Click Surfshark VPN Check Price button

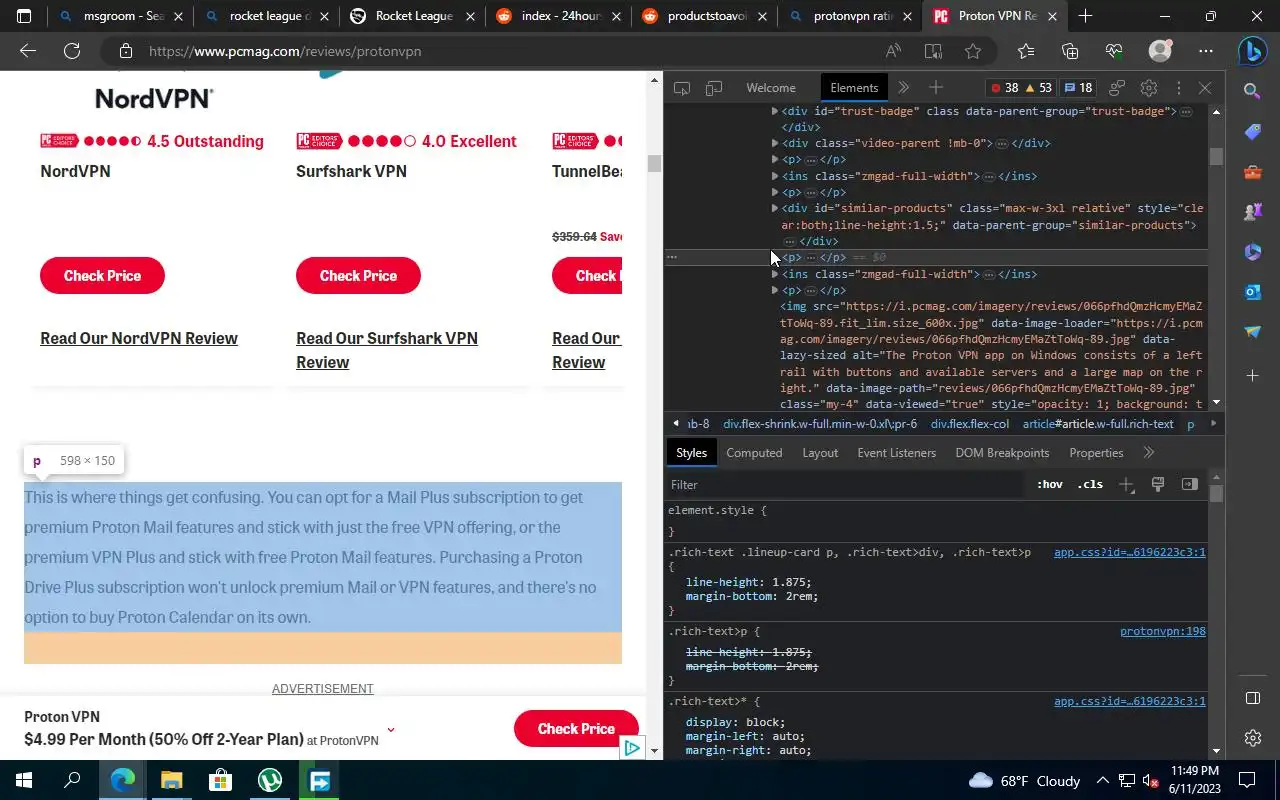(x=358, y=276)
